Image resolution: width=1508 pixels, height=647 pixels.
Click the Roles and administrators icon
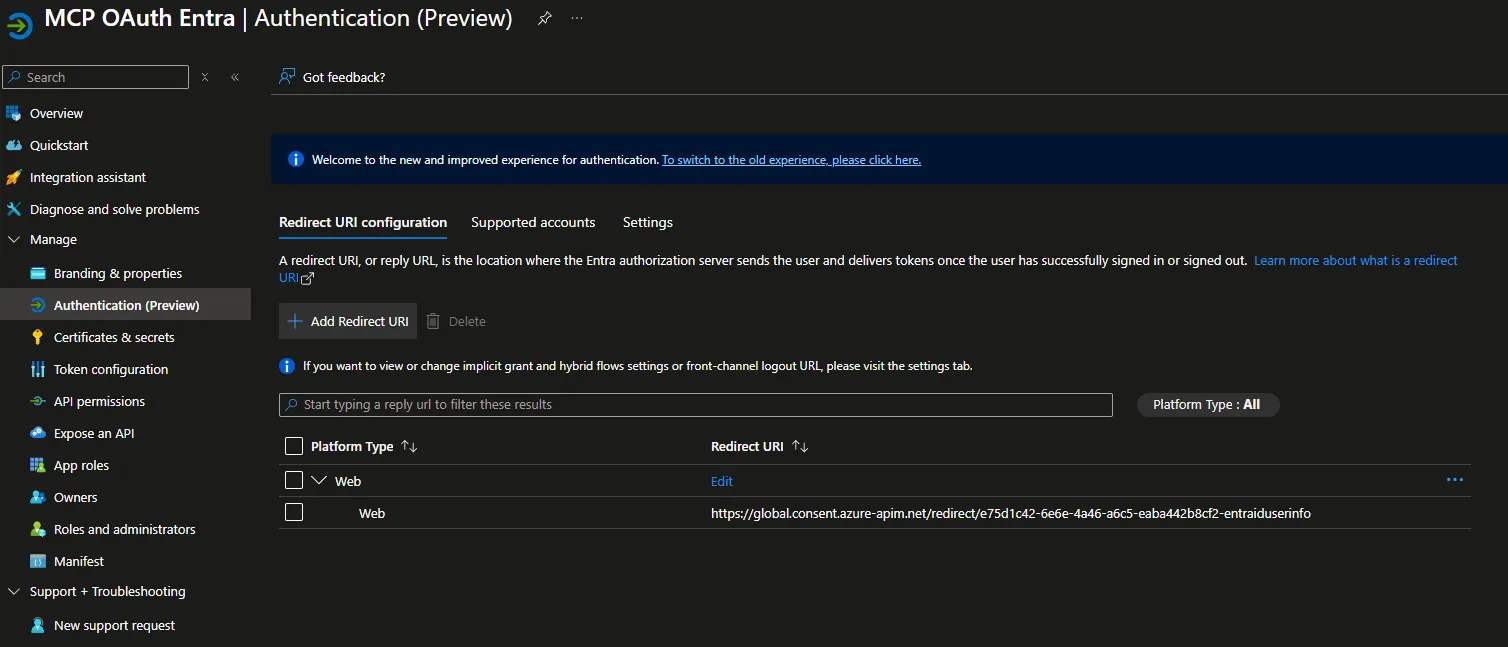(x=38, y=529)
